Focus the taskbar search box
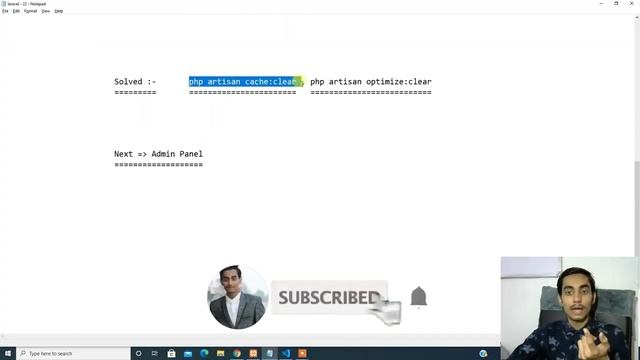The image size is (640, 360). 73,353
